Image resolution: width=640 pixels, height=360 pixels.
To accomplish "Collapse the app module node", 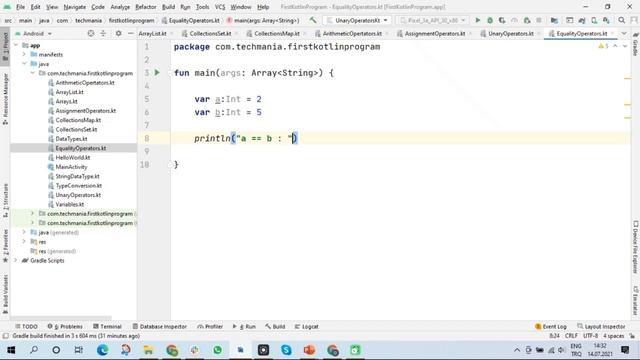I will [x=16, y=45].
